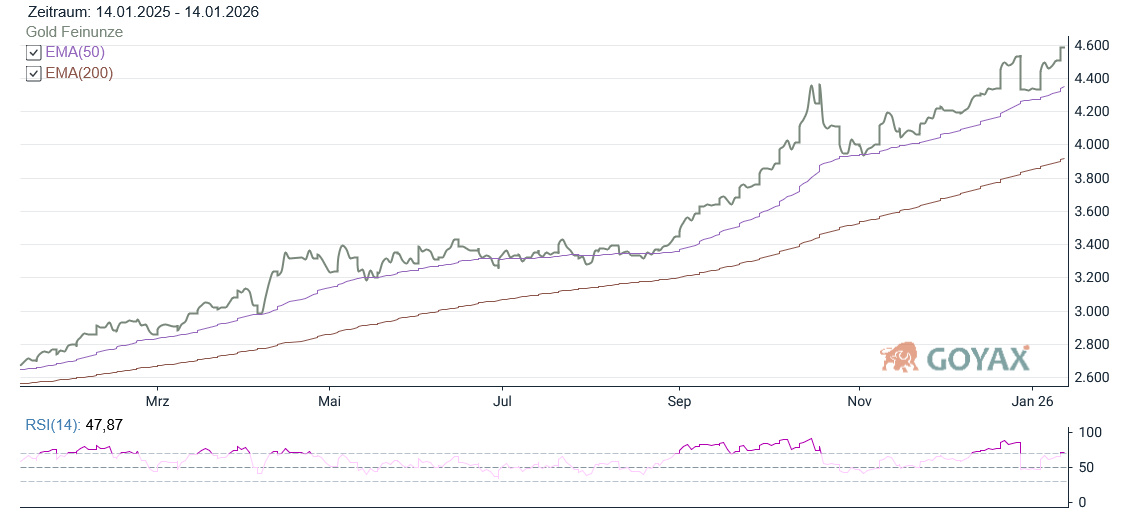Click the Nov label on time axis
This screenshot has height=513, width=1140.
858,401
